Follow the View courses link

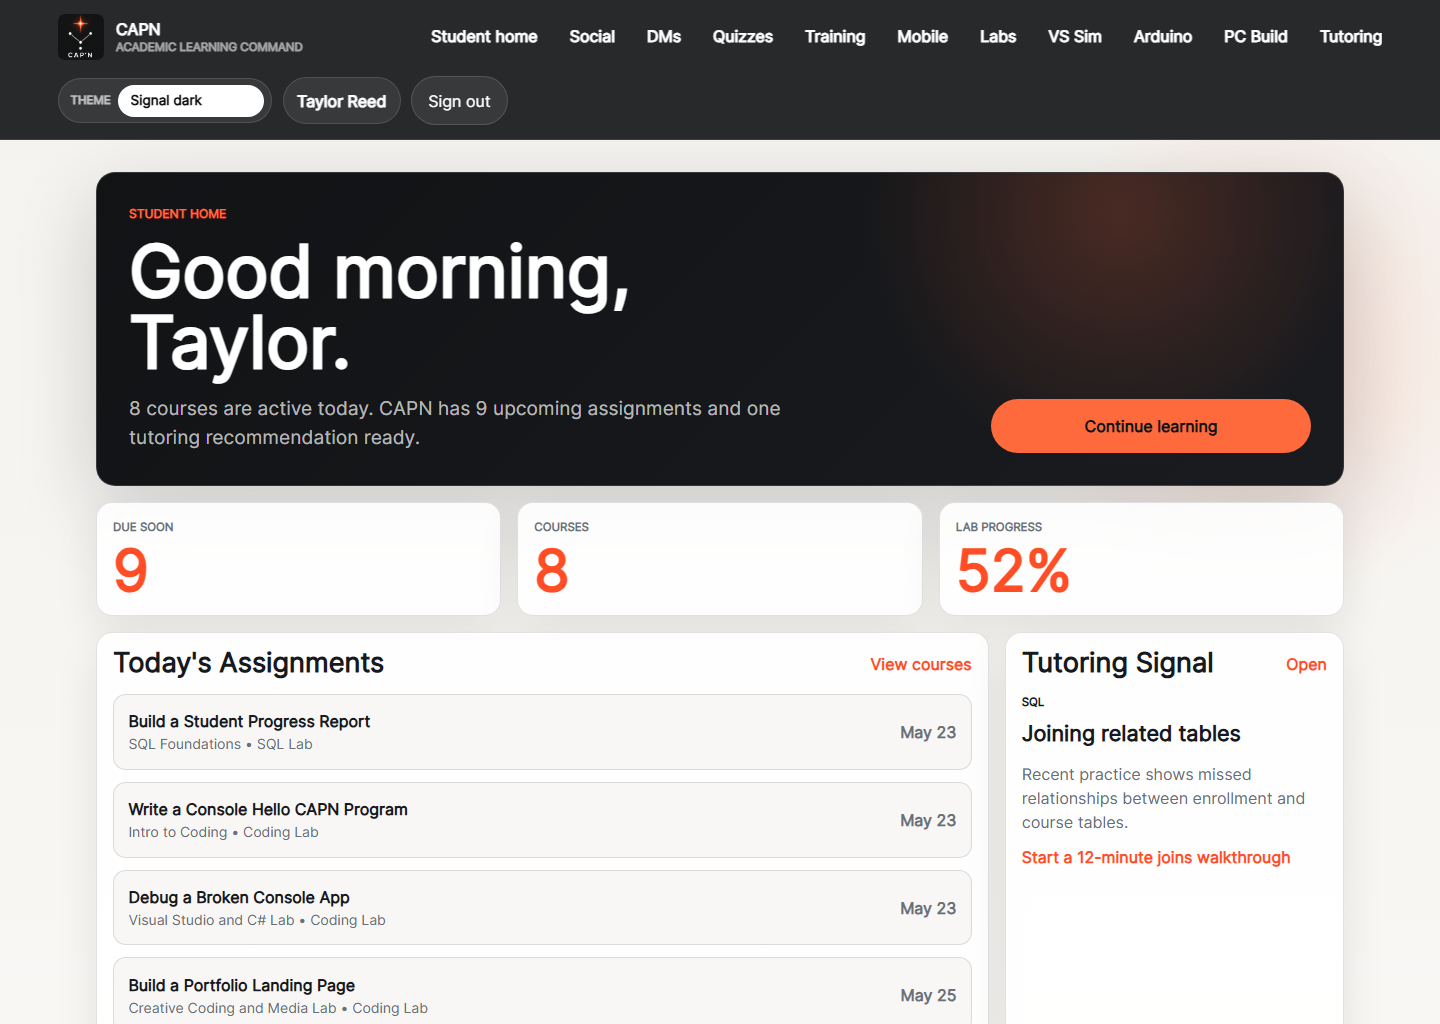(x=921, y=665)
